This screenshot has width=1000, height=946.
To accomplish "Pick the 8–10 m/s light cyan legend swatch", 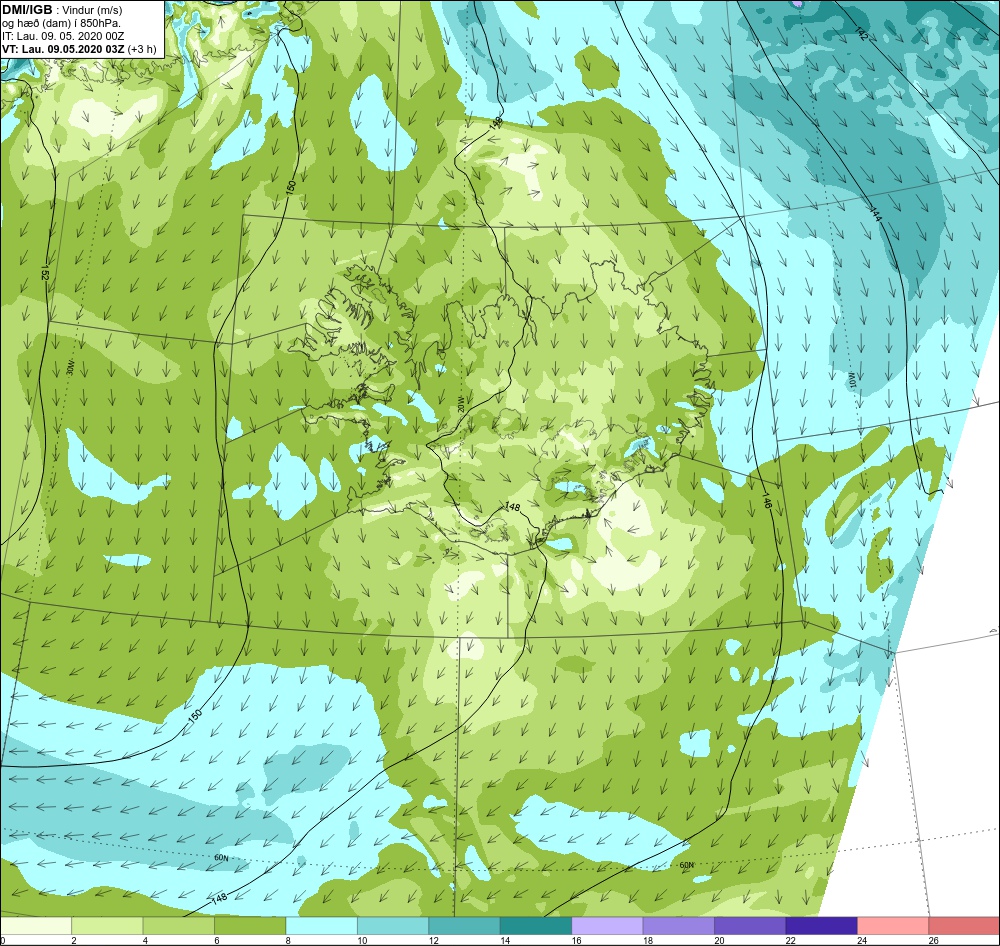I will pyautogui.click(x=321, y=926).
